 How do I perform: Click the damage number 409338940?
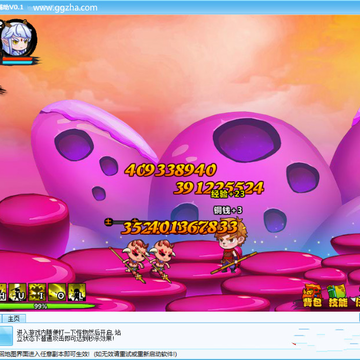click(171, 170)
